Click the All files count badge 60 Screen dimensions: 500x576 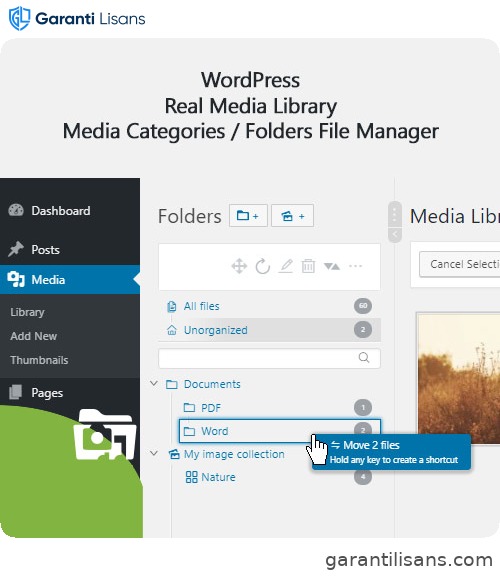coord(363,306)
